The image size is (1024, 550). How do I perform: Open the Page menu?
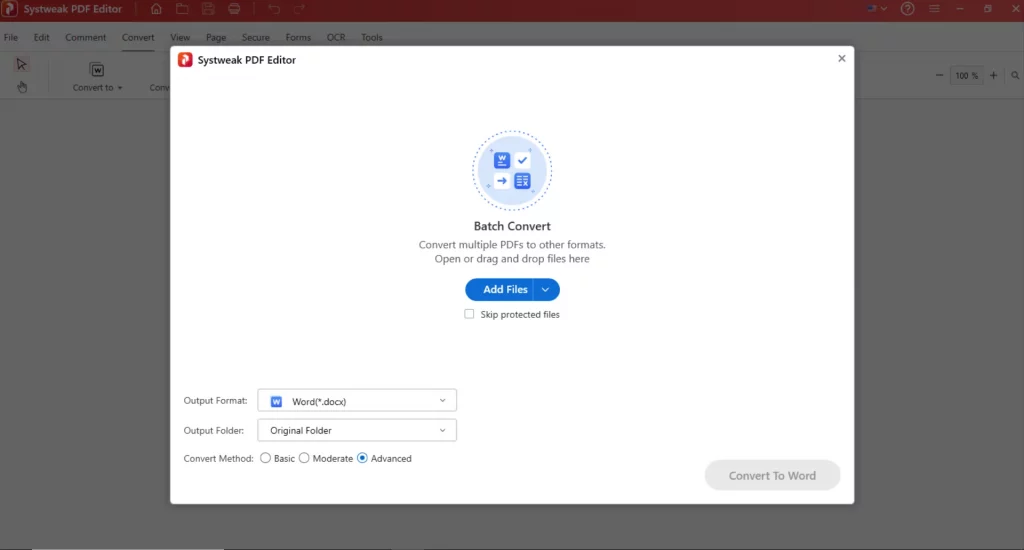click(x=216, y=37)
